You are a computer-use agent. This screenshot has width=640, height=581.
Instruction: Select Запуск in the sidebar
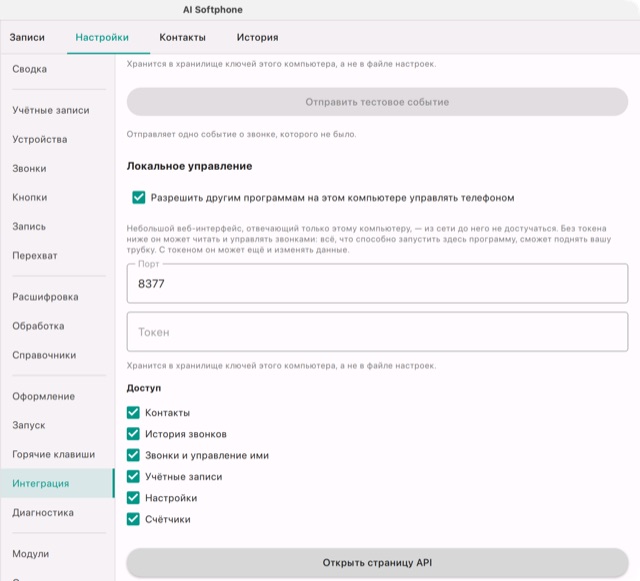click(x=29, y=425)
